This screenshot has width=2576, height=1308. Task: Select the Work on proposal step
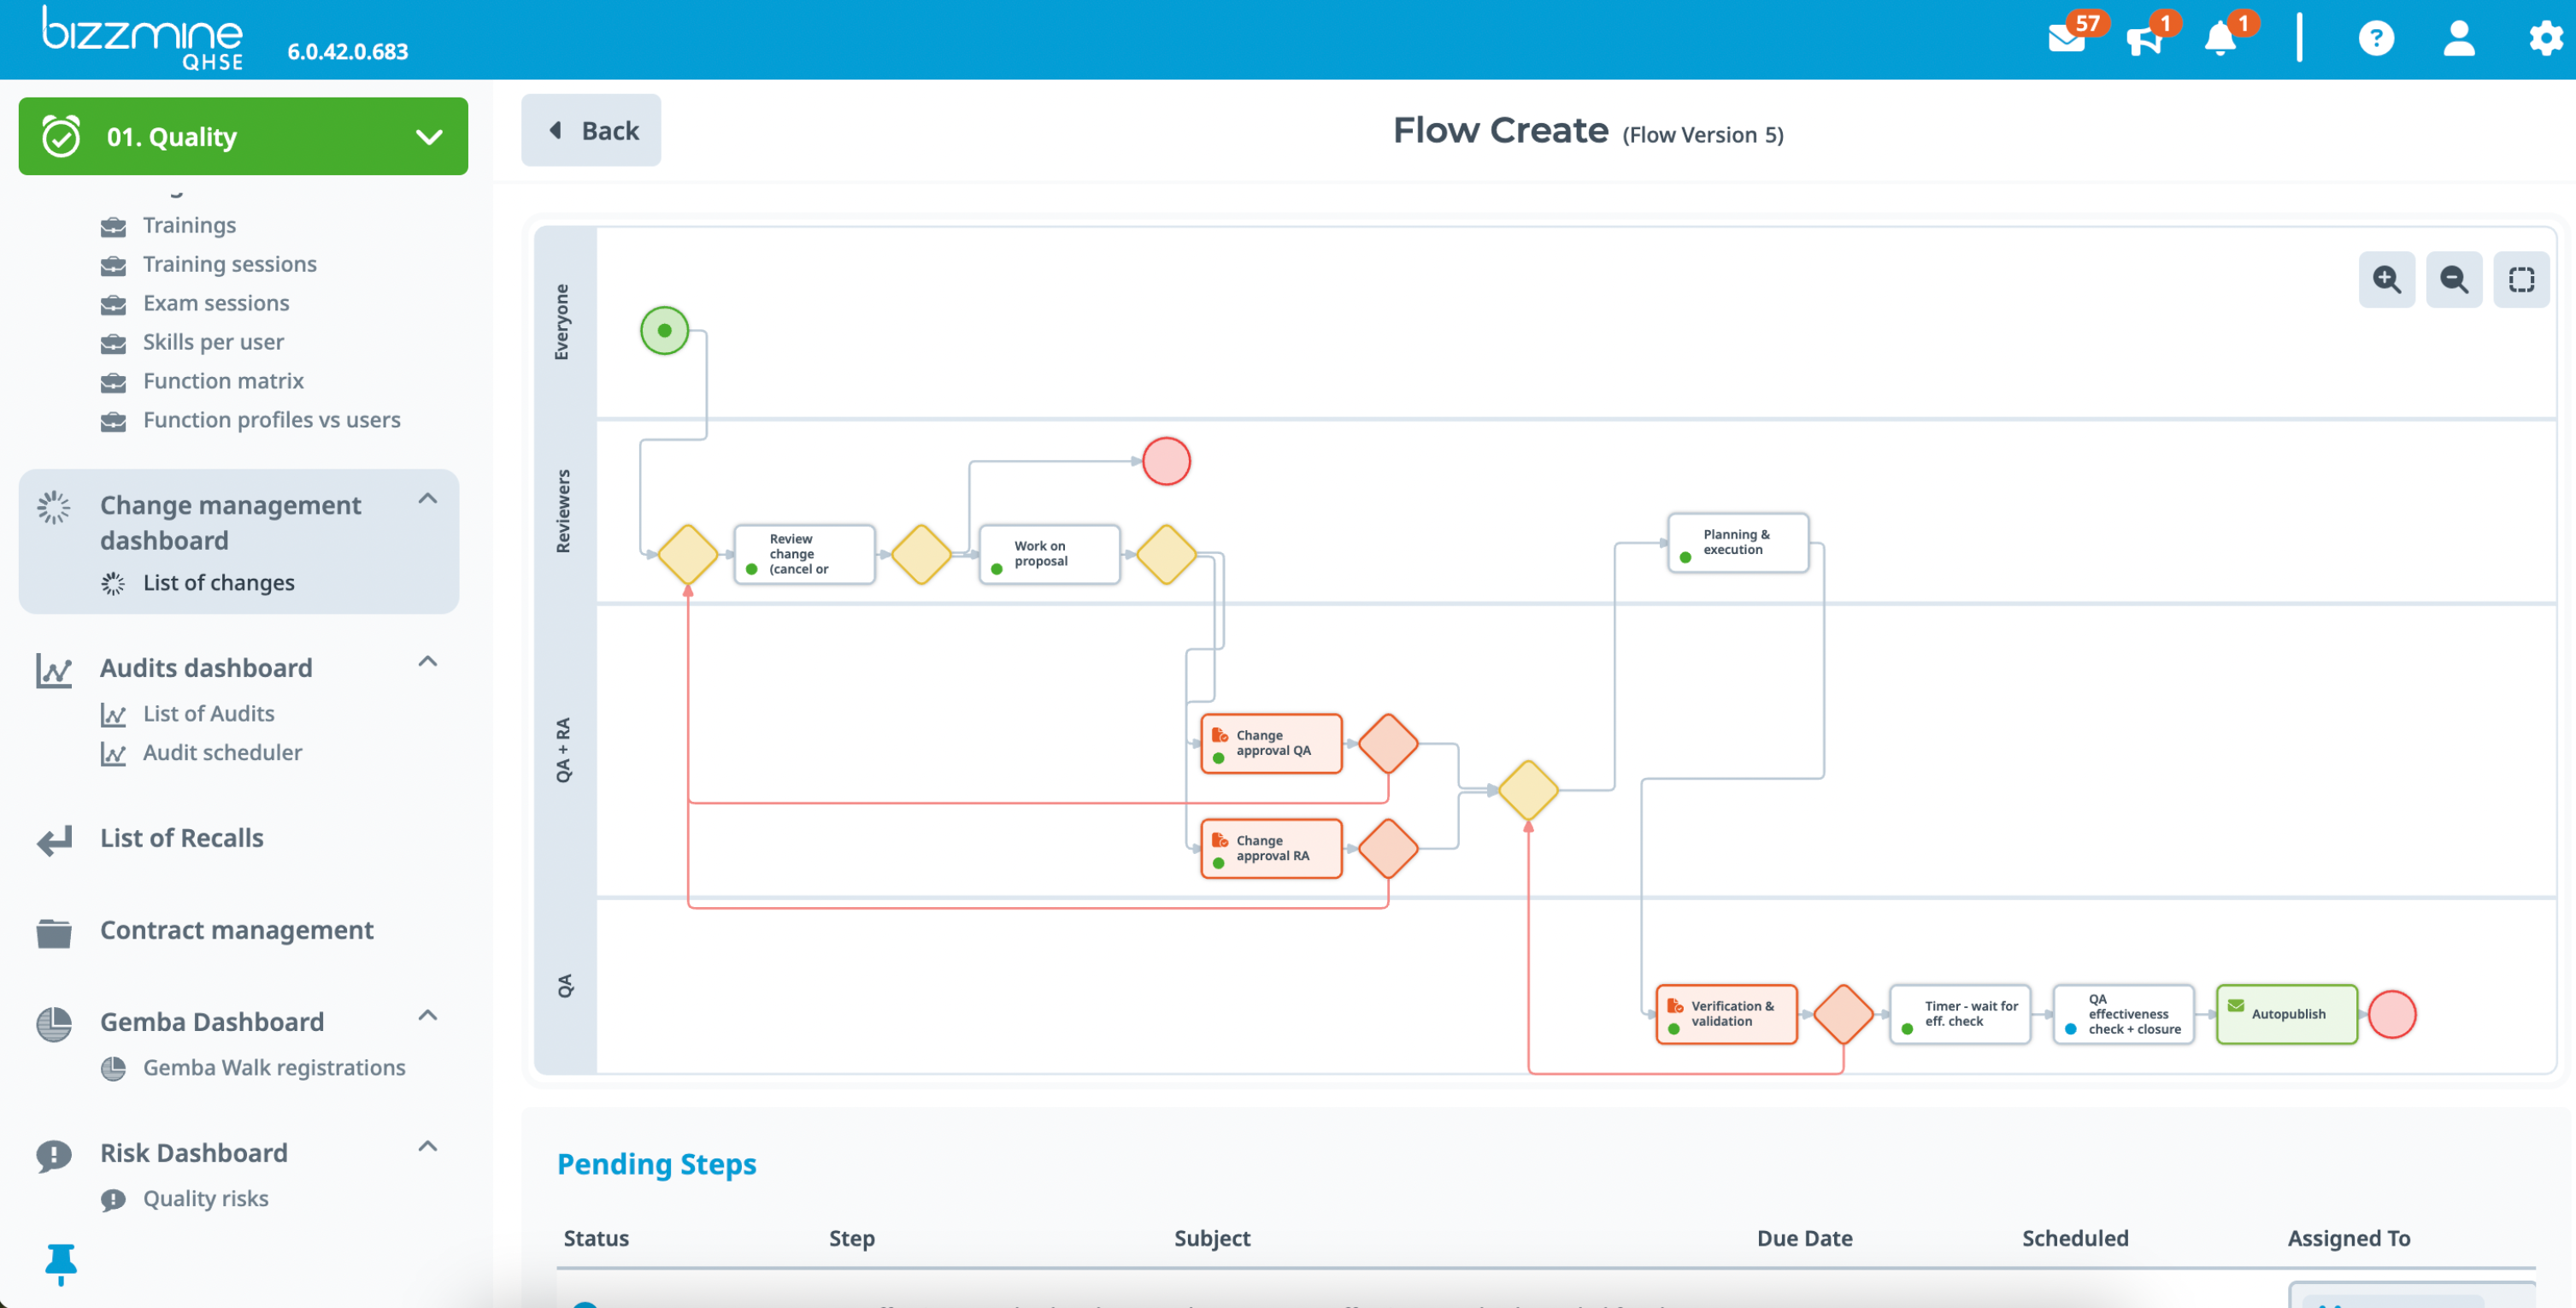click(x=1049, y=553)
